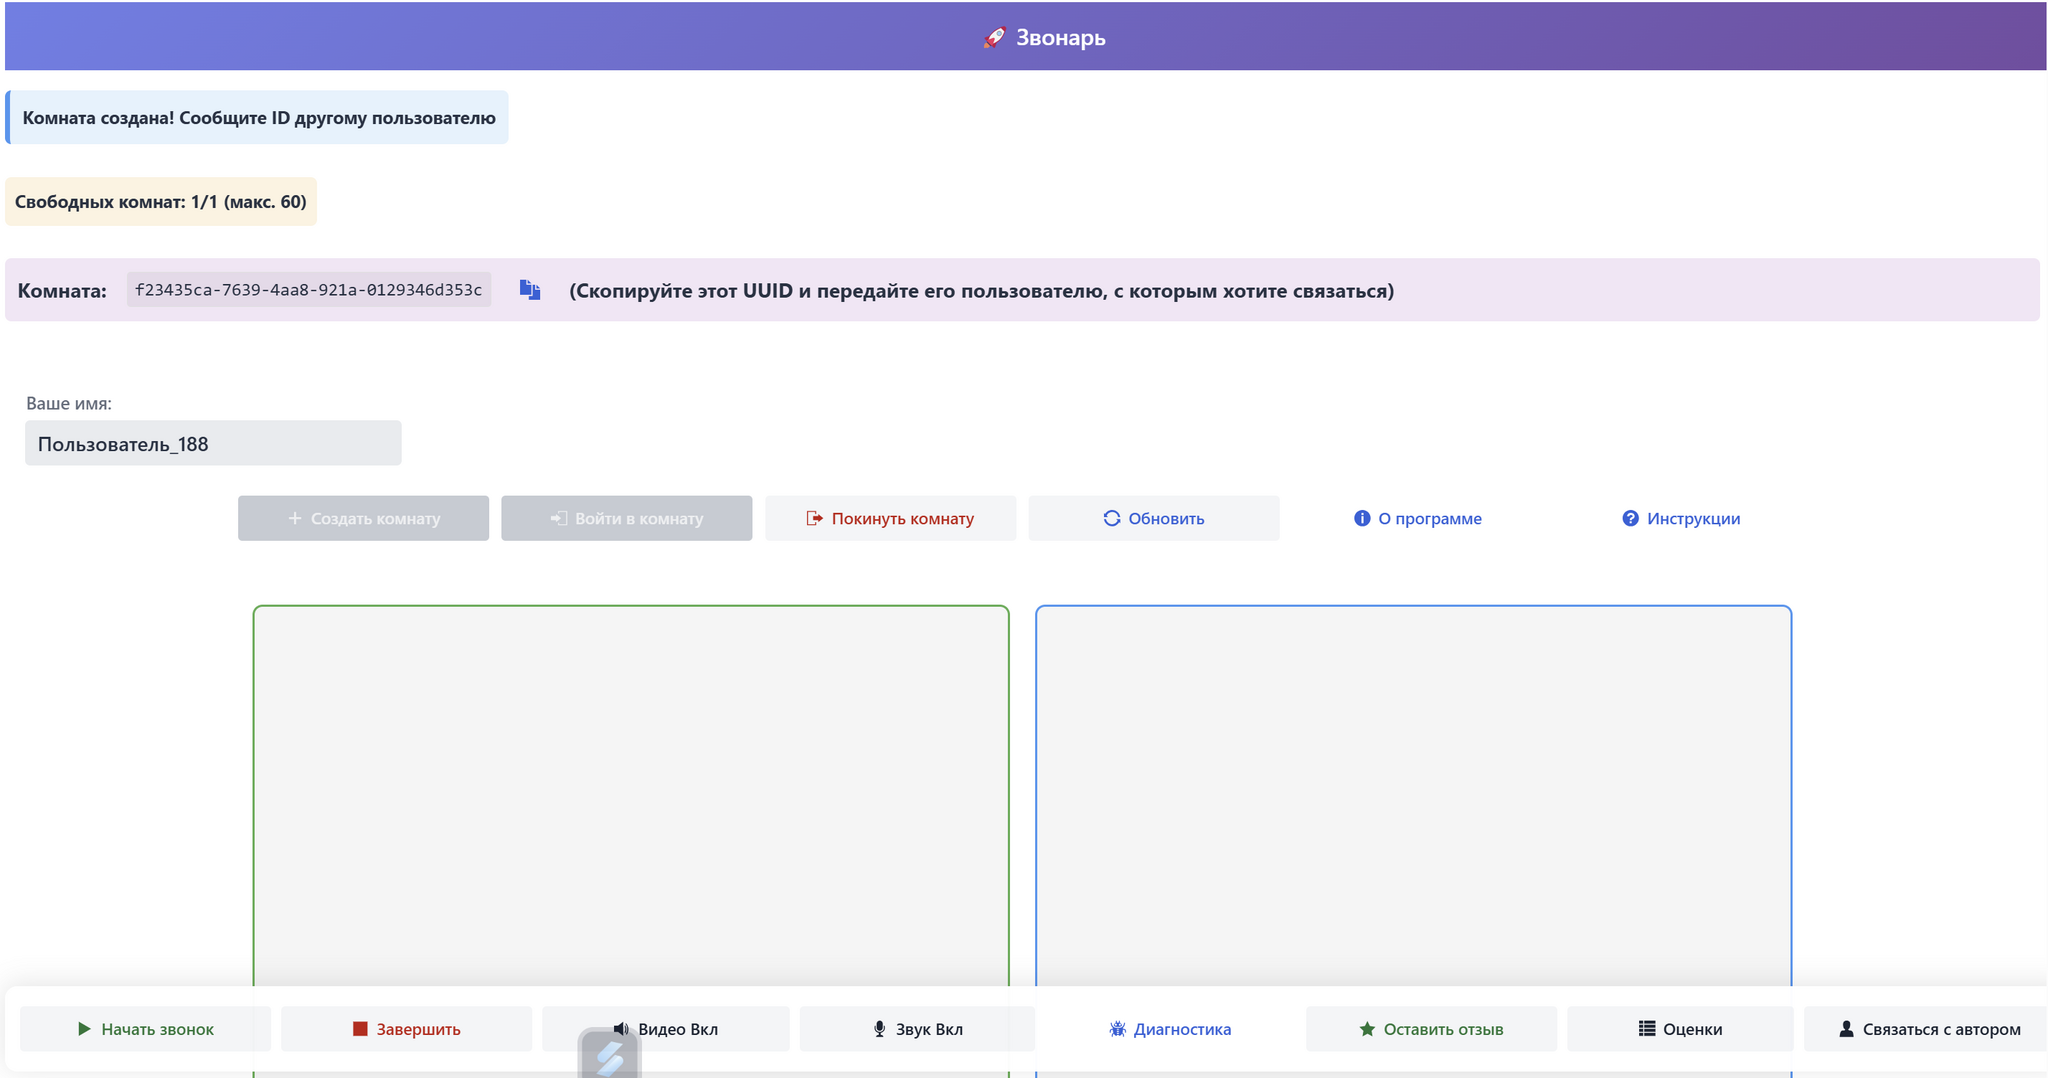
Task: Leave the room via Покинуть комнату
Action: [x=890, y=518]
